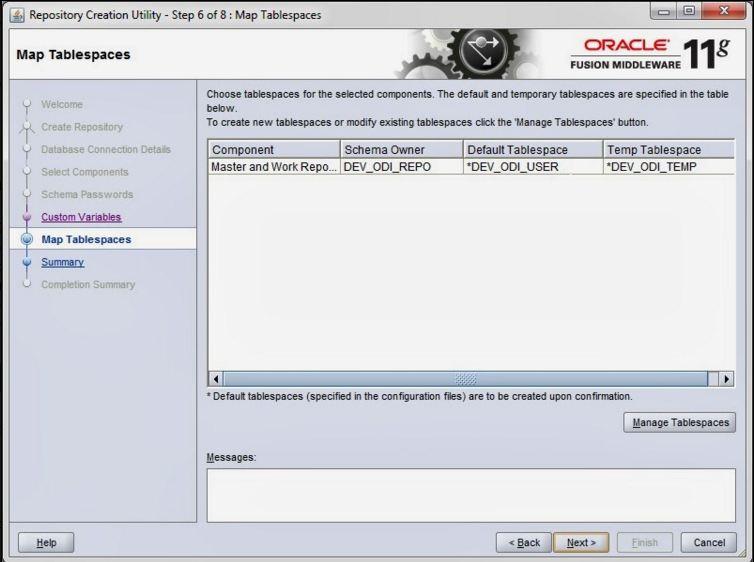Viewport: 754px width, 562px height.
Task: Select the Component column header
Action: click(274, 150)
